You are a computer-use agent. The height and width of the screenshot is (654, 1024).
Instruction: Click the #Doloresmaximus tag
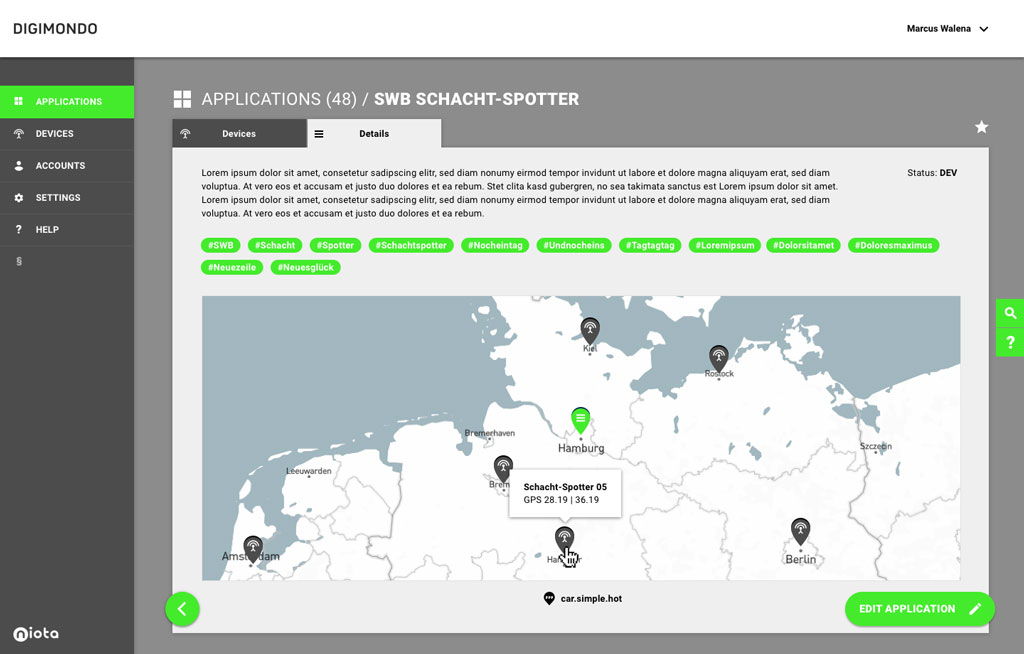pos(893,246)
